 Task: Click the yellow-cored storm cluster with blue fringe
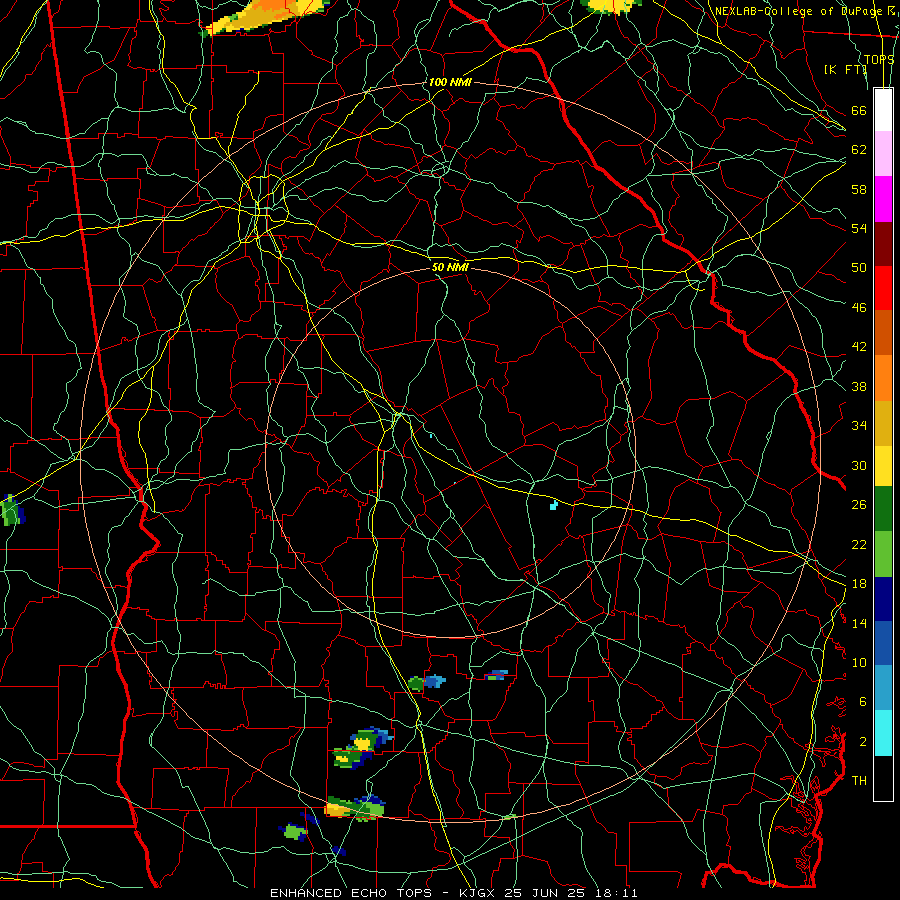coord(363,748)
